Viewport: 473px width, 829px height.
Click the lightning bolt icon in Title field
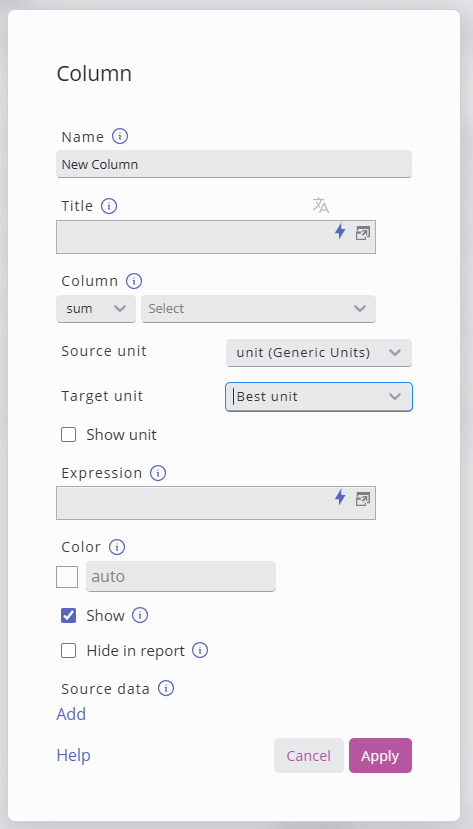[x=340, y=231]
